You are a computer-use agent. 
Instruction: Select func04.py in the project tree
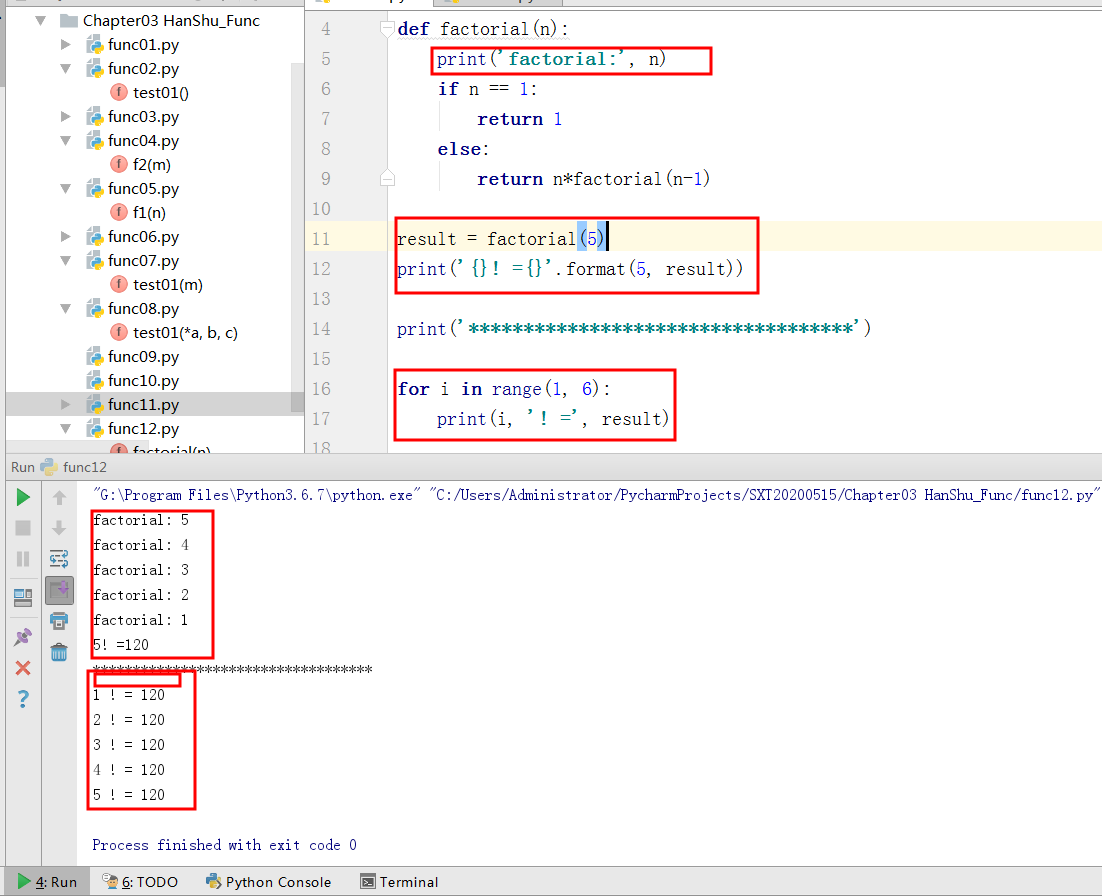(143, 141)
